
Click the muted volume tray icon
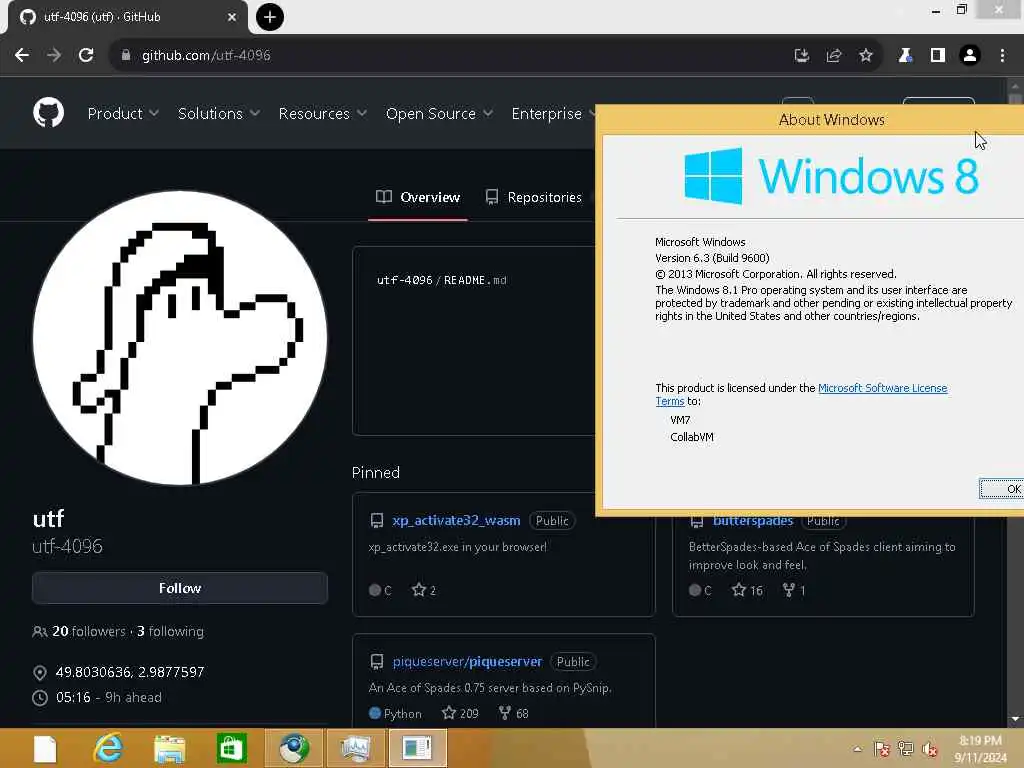930,749
